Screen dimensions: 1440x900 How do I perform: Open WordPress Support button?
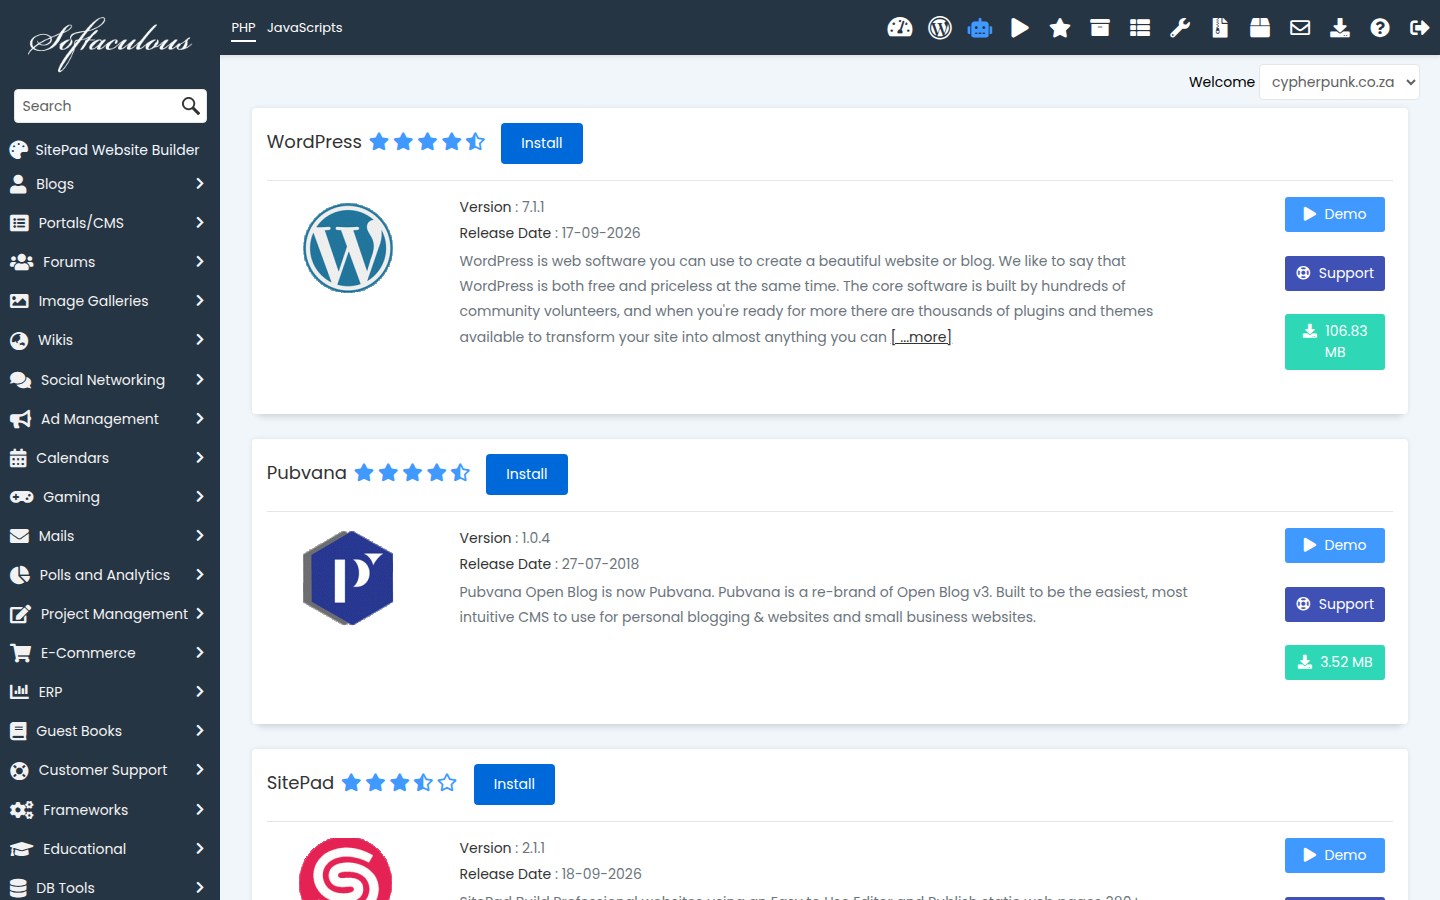1335,273
